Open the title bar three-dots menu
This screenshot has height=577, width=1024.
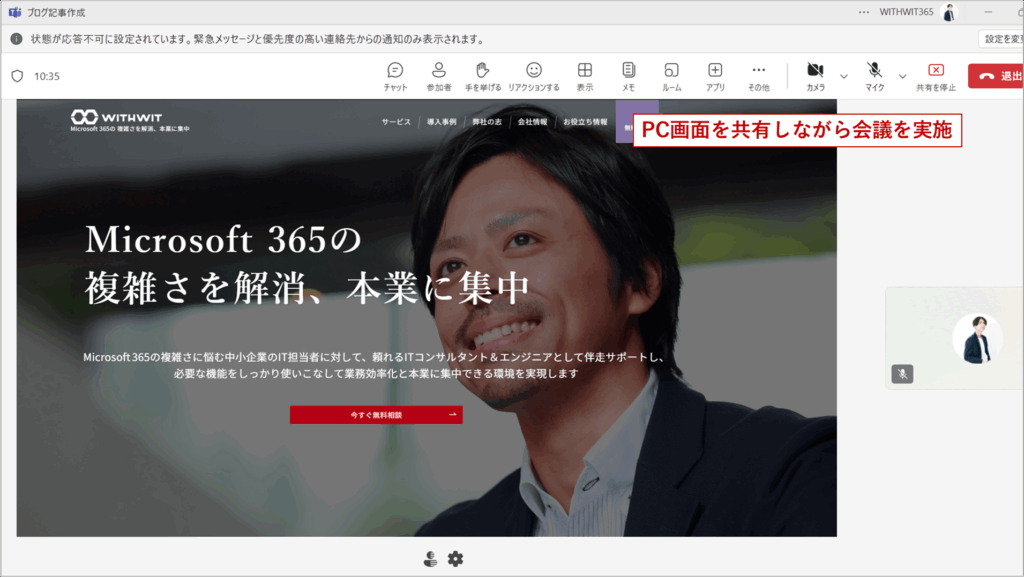864,12
